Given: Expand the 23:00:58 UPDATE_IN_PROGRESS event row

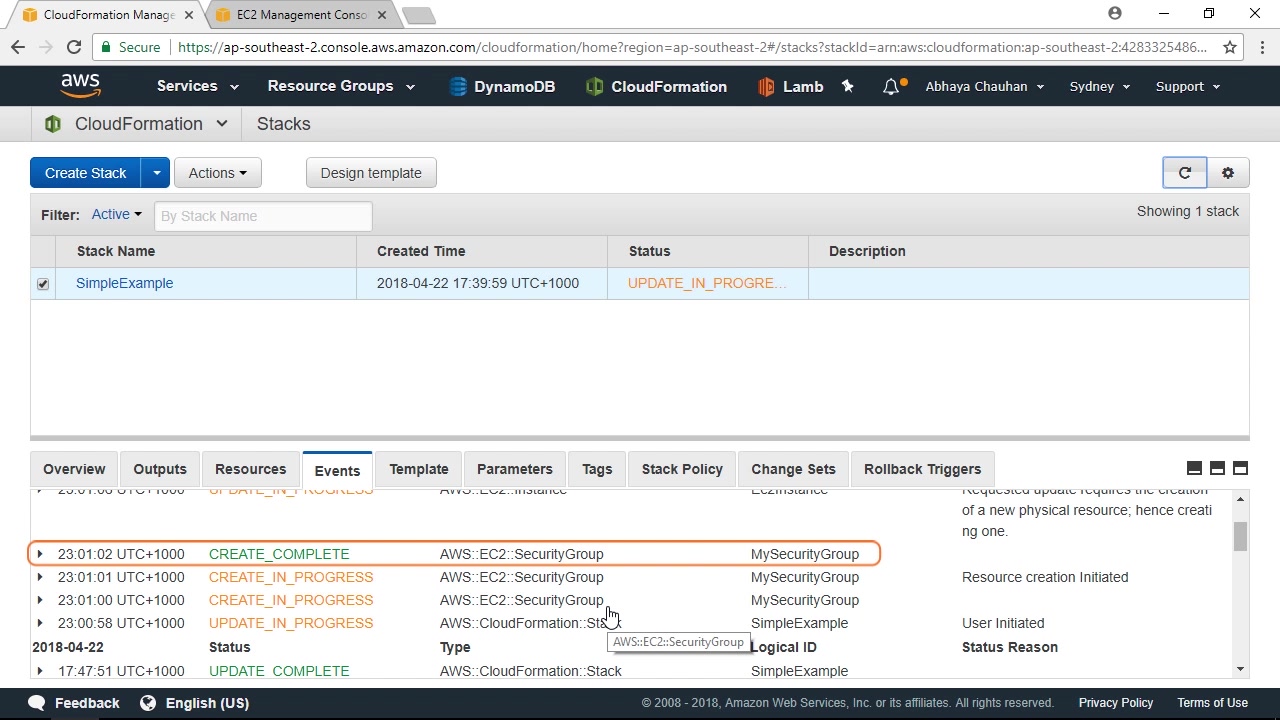Looking at the screenshot, I should click(x=40, y=622).
